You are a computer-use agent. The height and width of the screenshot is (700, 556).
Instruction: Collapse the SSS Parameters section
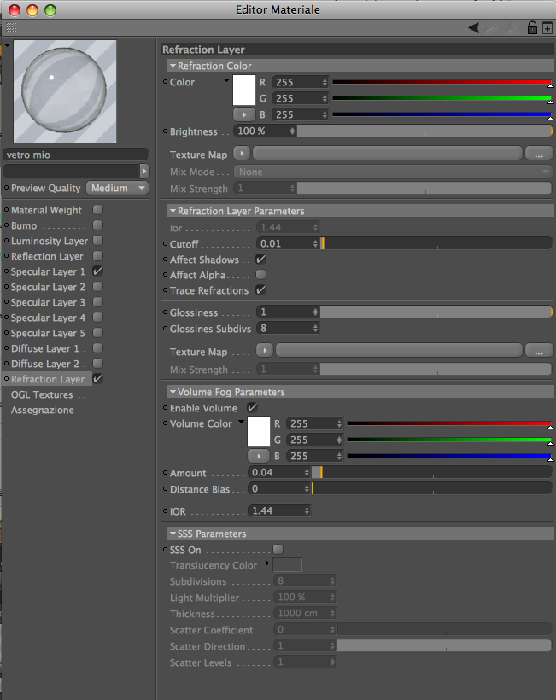pos(173,533)
